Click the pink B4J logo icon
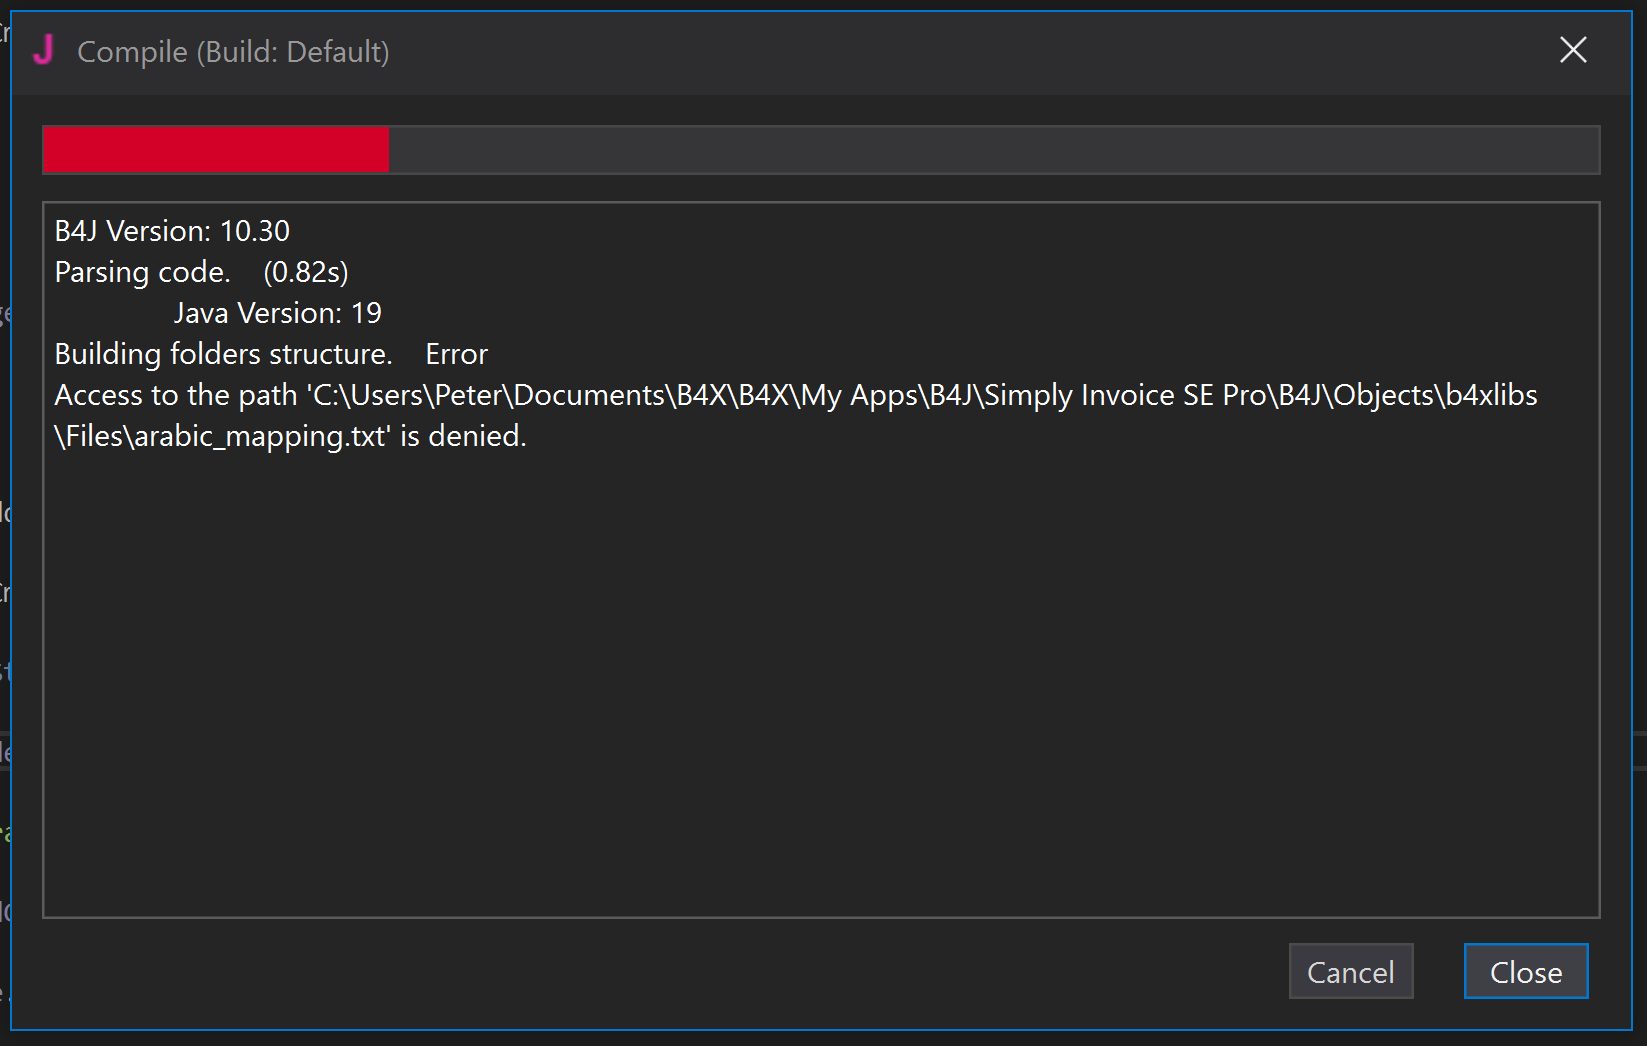This screenshot has width=1647, height=1046. 43,50
